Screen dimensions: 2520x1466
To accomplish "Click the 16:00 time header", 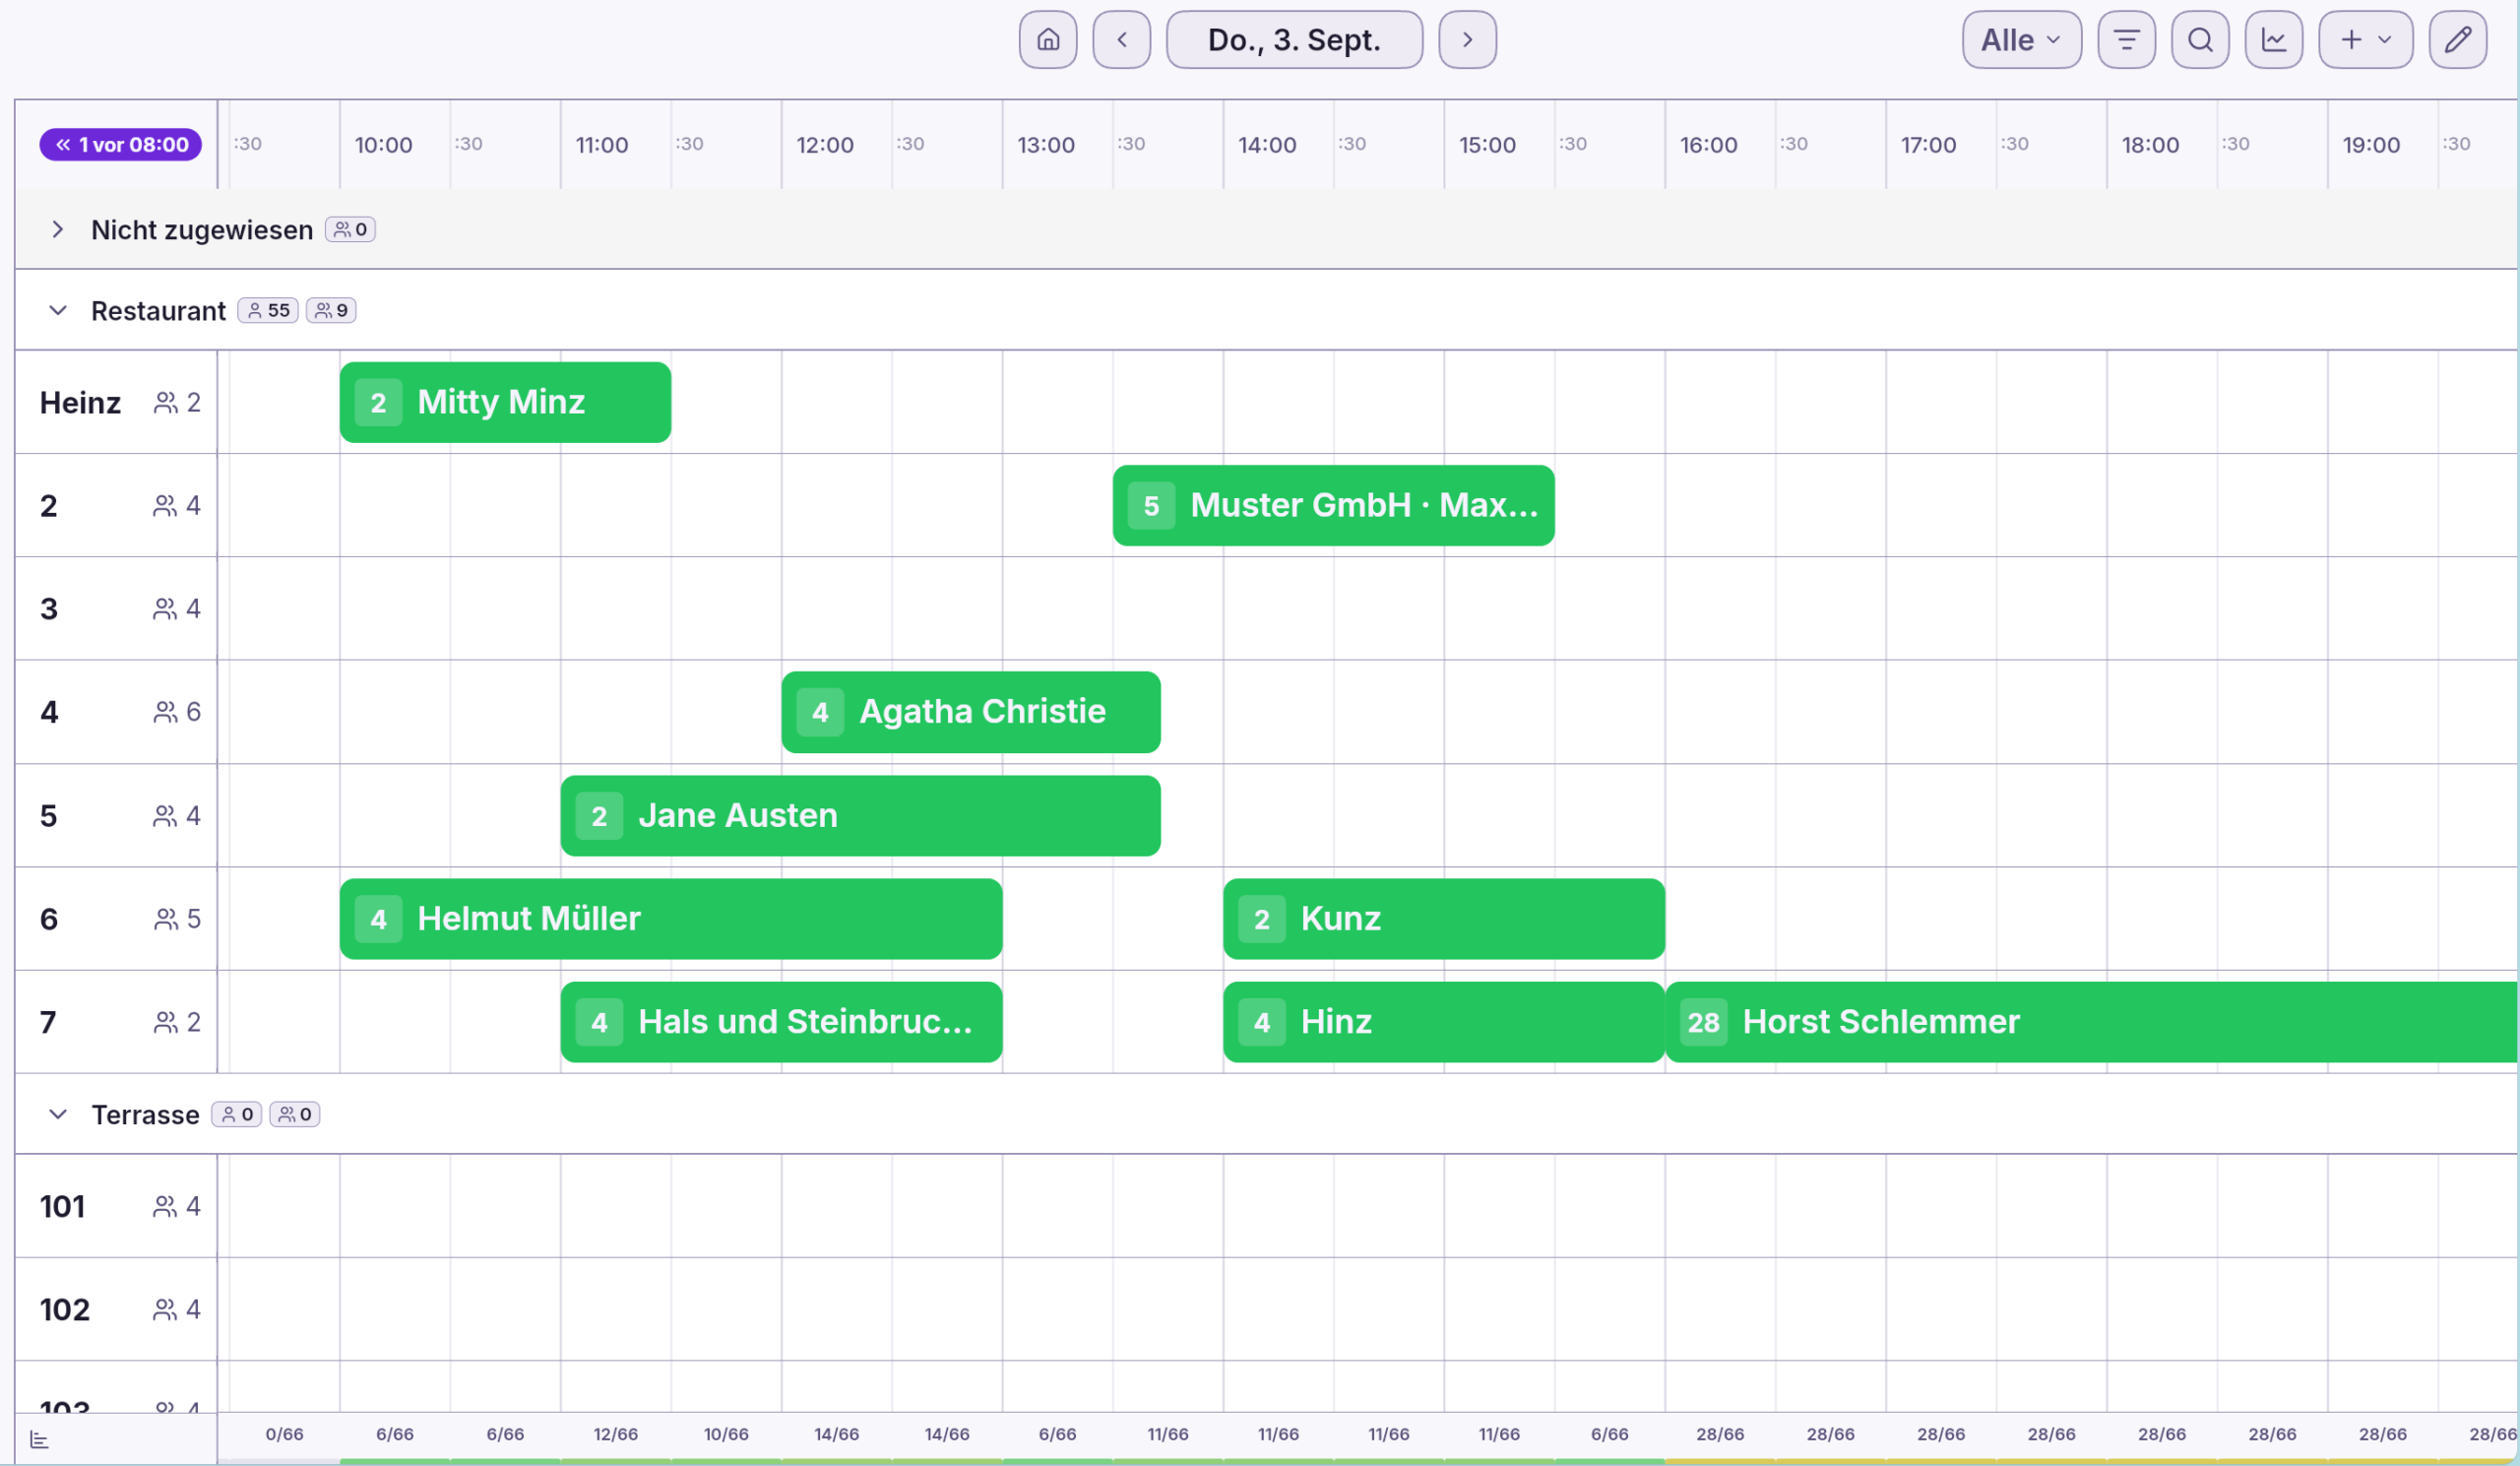I will coord(1708,144).
